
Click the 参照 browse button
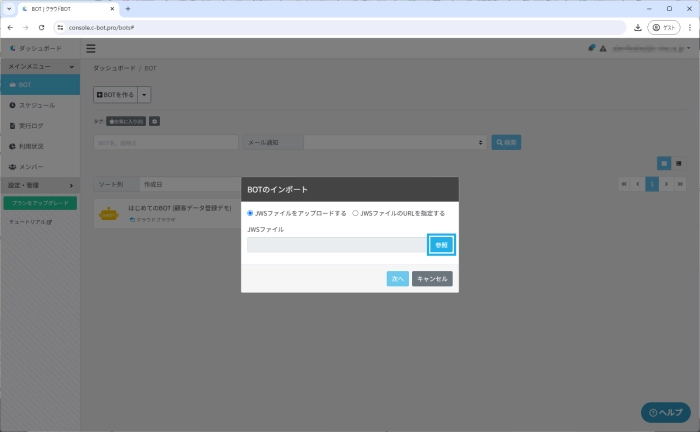tap(442, 245)
